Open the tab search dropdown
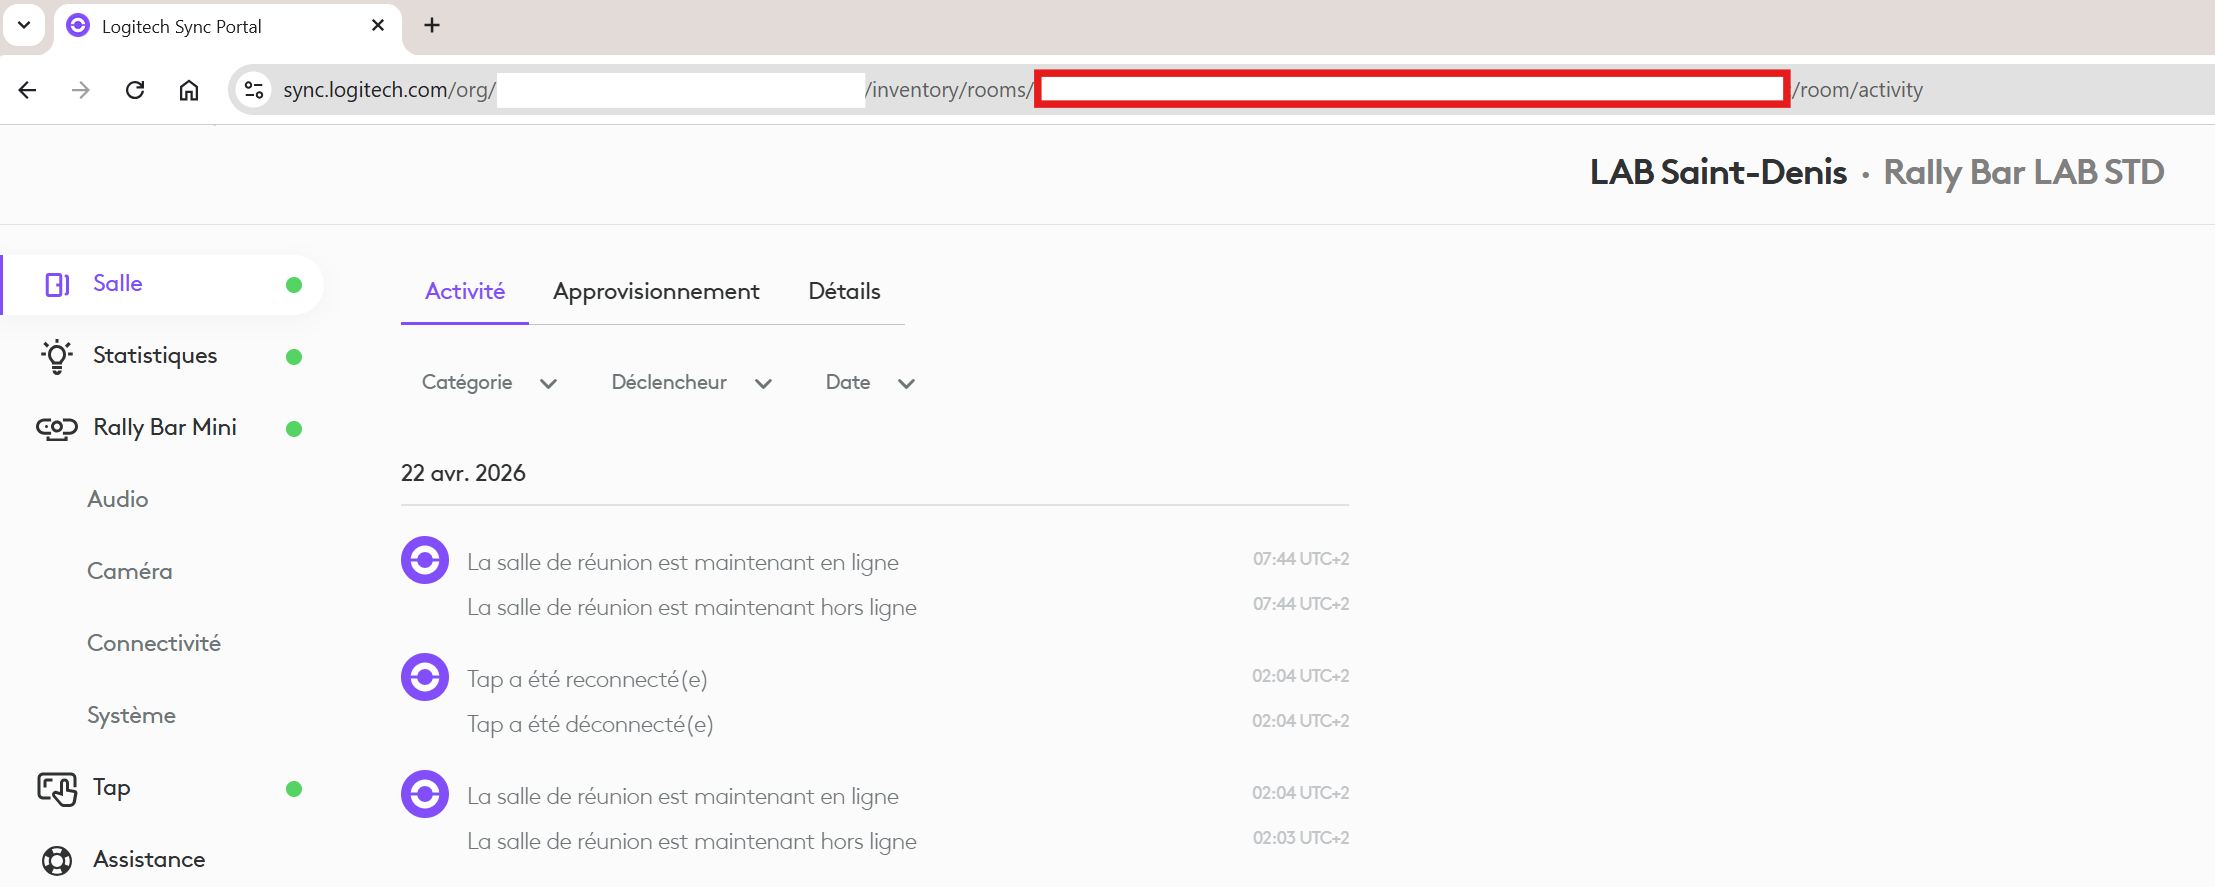This screenshot has width=2215, height=887. (x=24, y=25)
